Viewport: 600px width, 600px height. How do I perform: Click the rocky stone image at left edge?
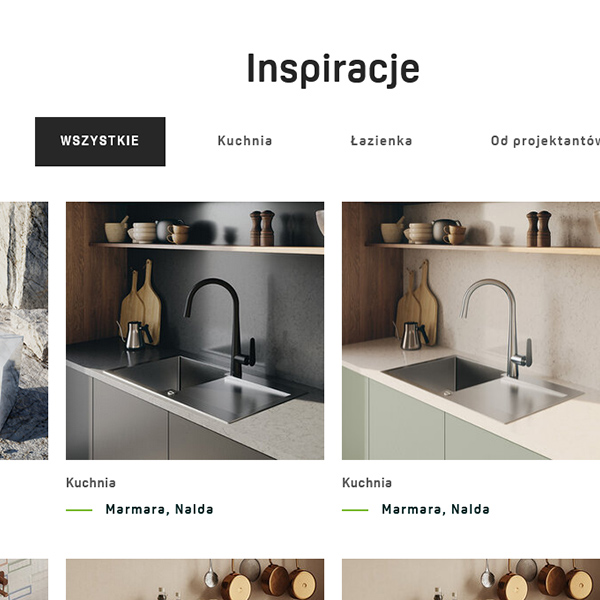24,331
